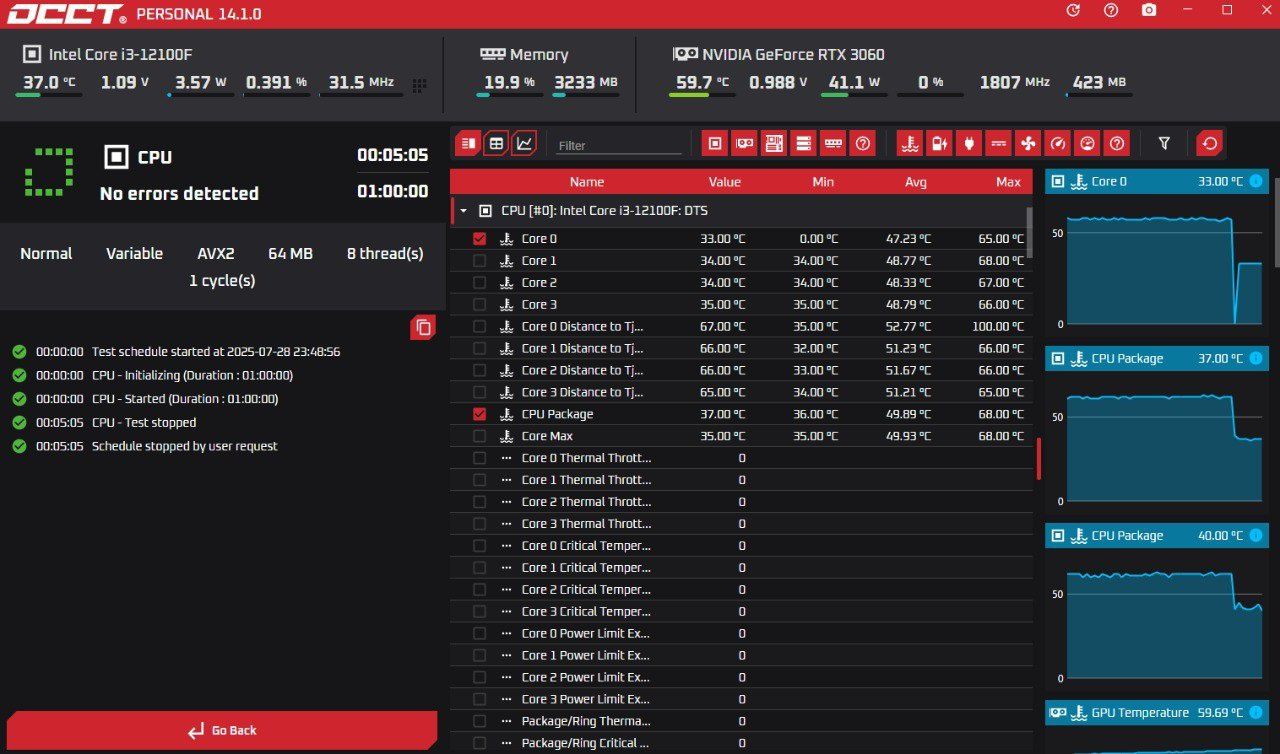This screenshot has width=1280, height=754.
Task: Sort by the Name column header
Action: point(587,182)
